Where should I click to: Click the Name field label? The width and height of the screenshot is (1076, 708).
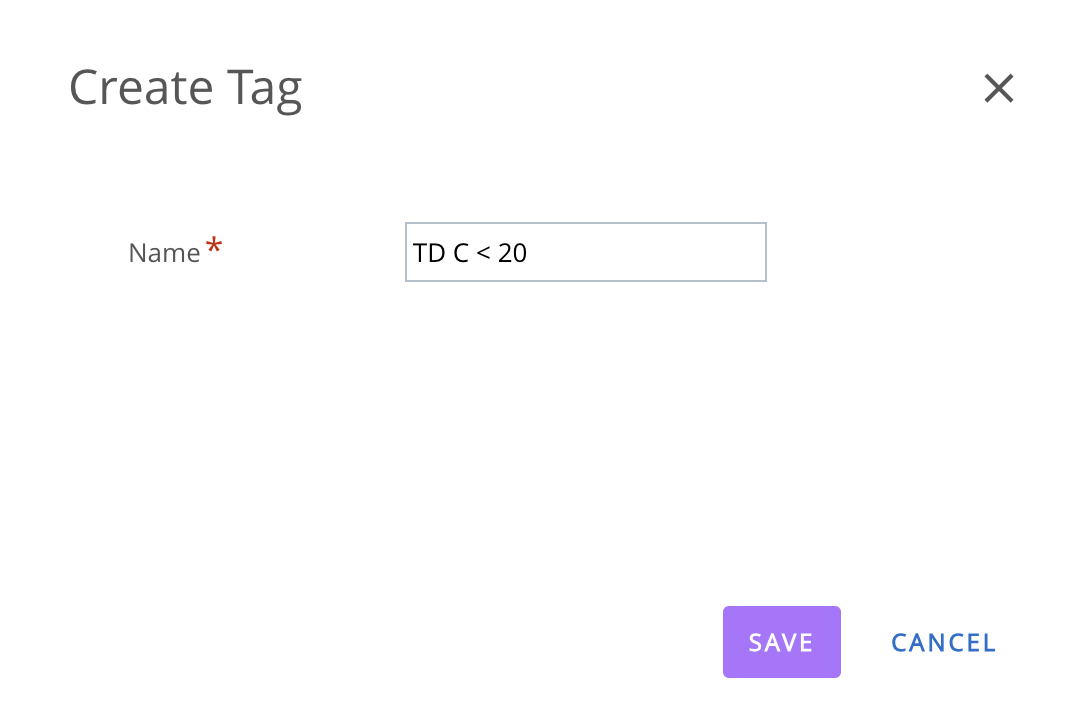(164, 253)
